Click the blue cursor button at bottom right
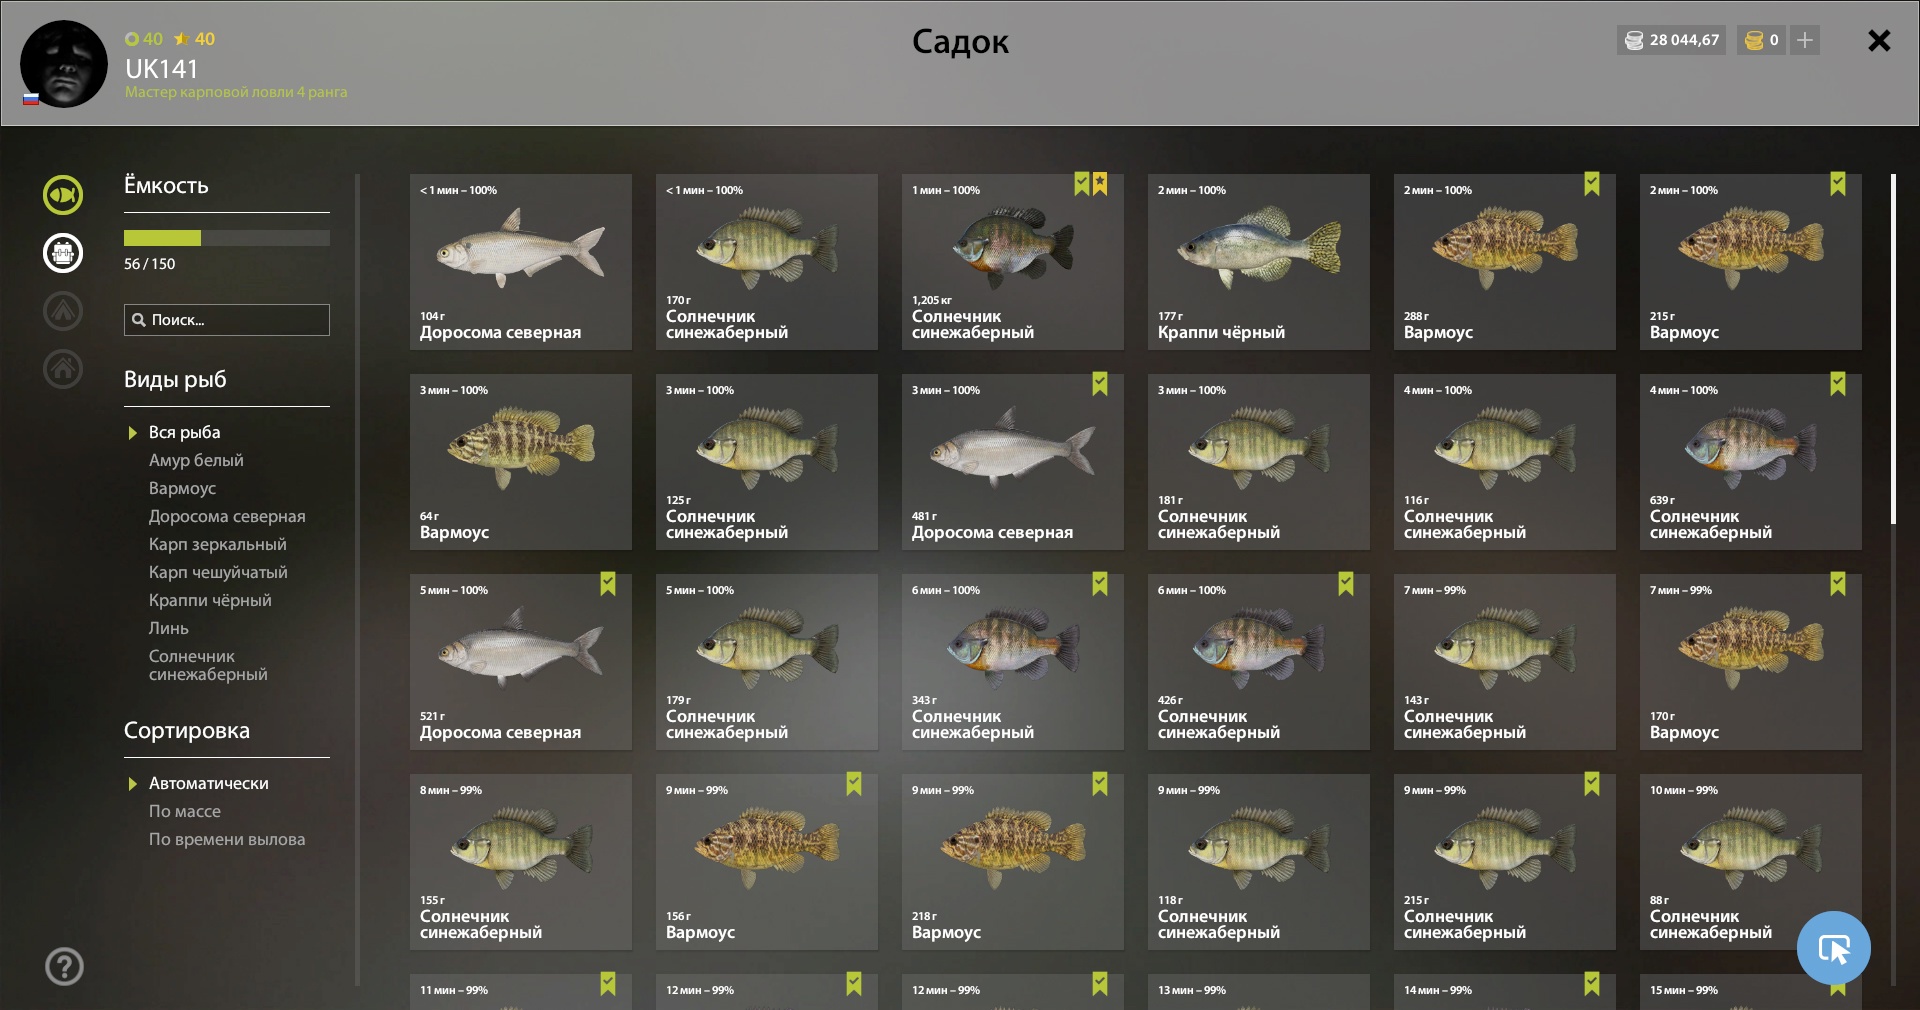This screenshot has width=1920, height=1010. 1834,948
